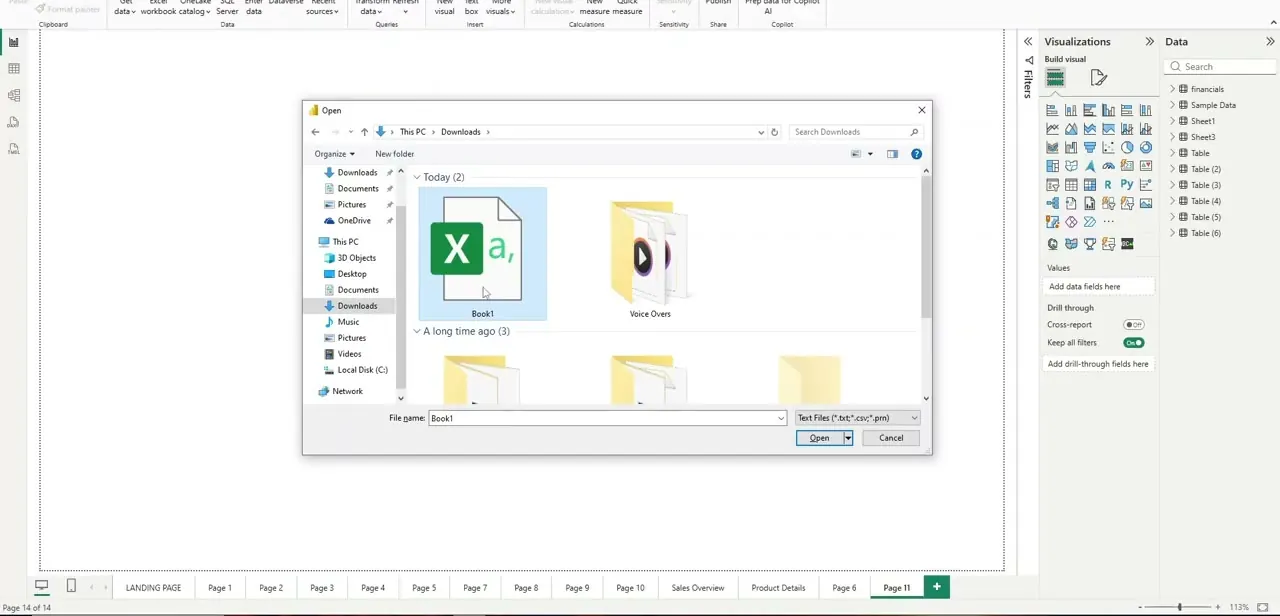The image size is (1280, 616).
Task: Select the Python visual
Action: (1127, 185)
